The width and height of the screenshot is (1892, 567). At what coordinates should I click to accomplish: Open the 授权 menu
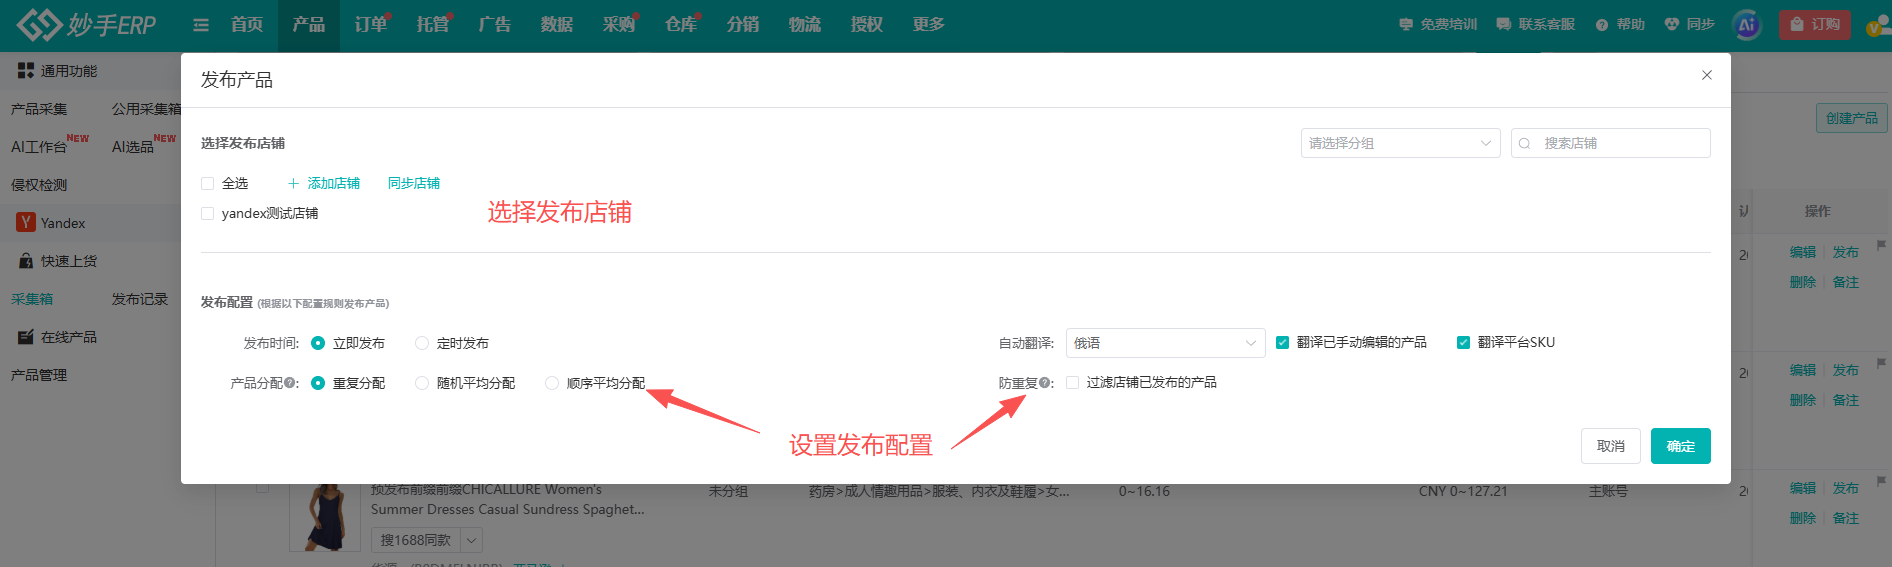coord(867,24)
